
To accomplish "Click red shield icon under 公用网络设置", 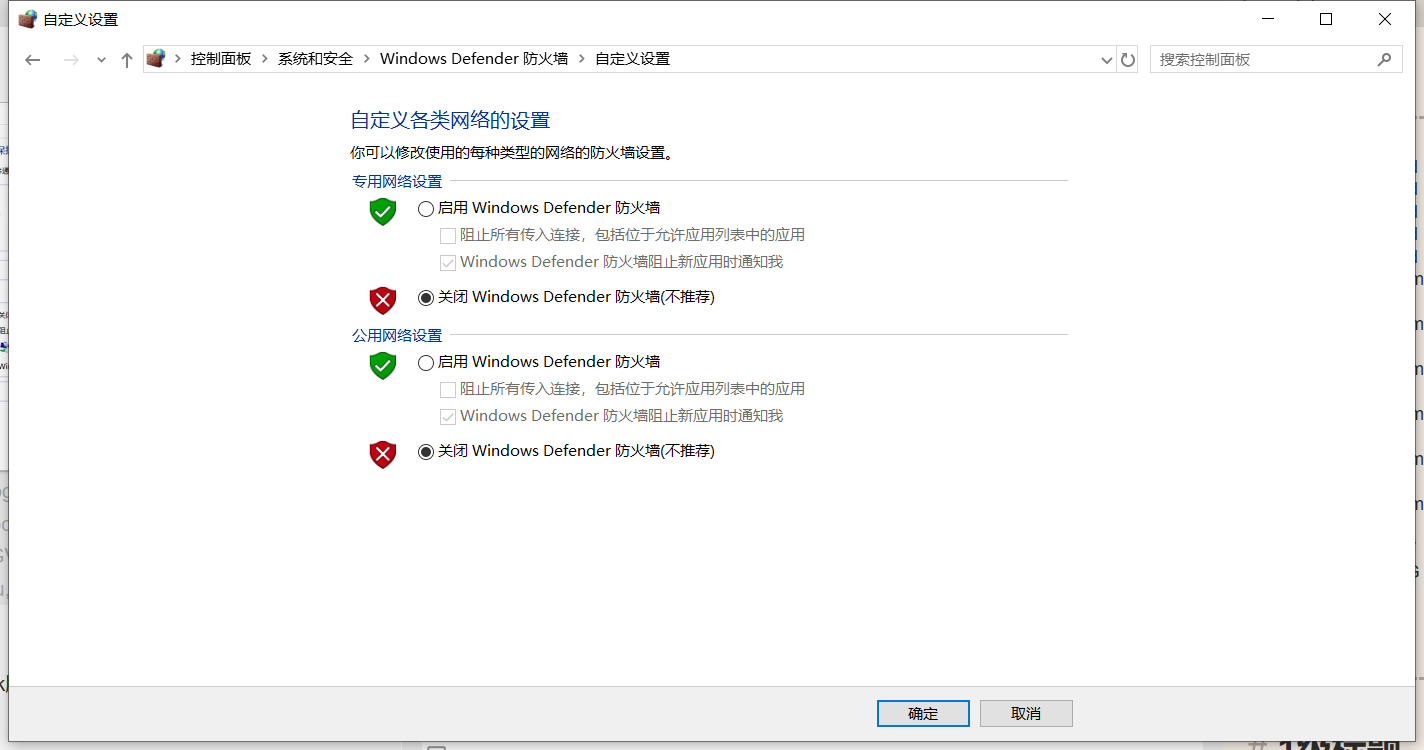I will tap(383, 454).
